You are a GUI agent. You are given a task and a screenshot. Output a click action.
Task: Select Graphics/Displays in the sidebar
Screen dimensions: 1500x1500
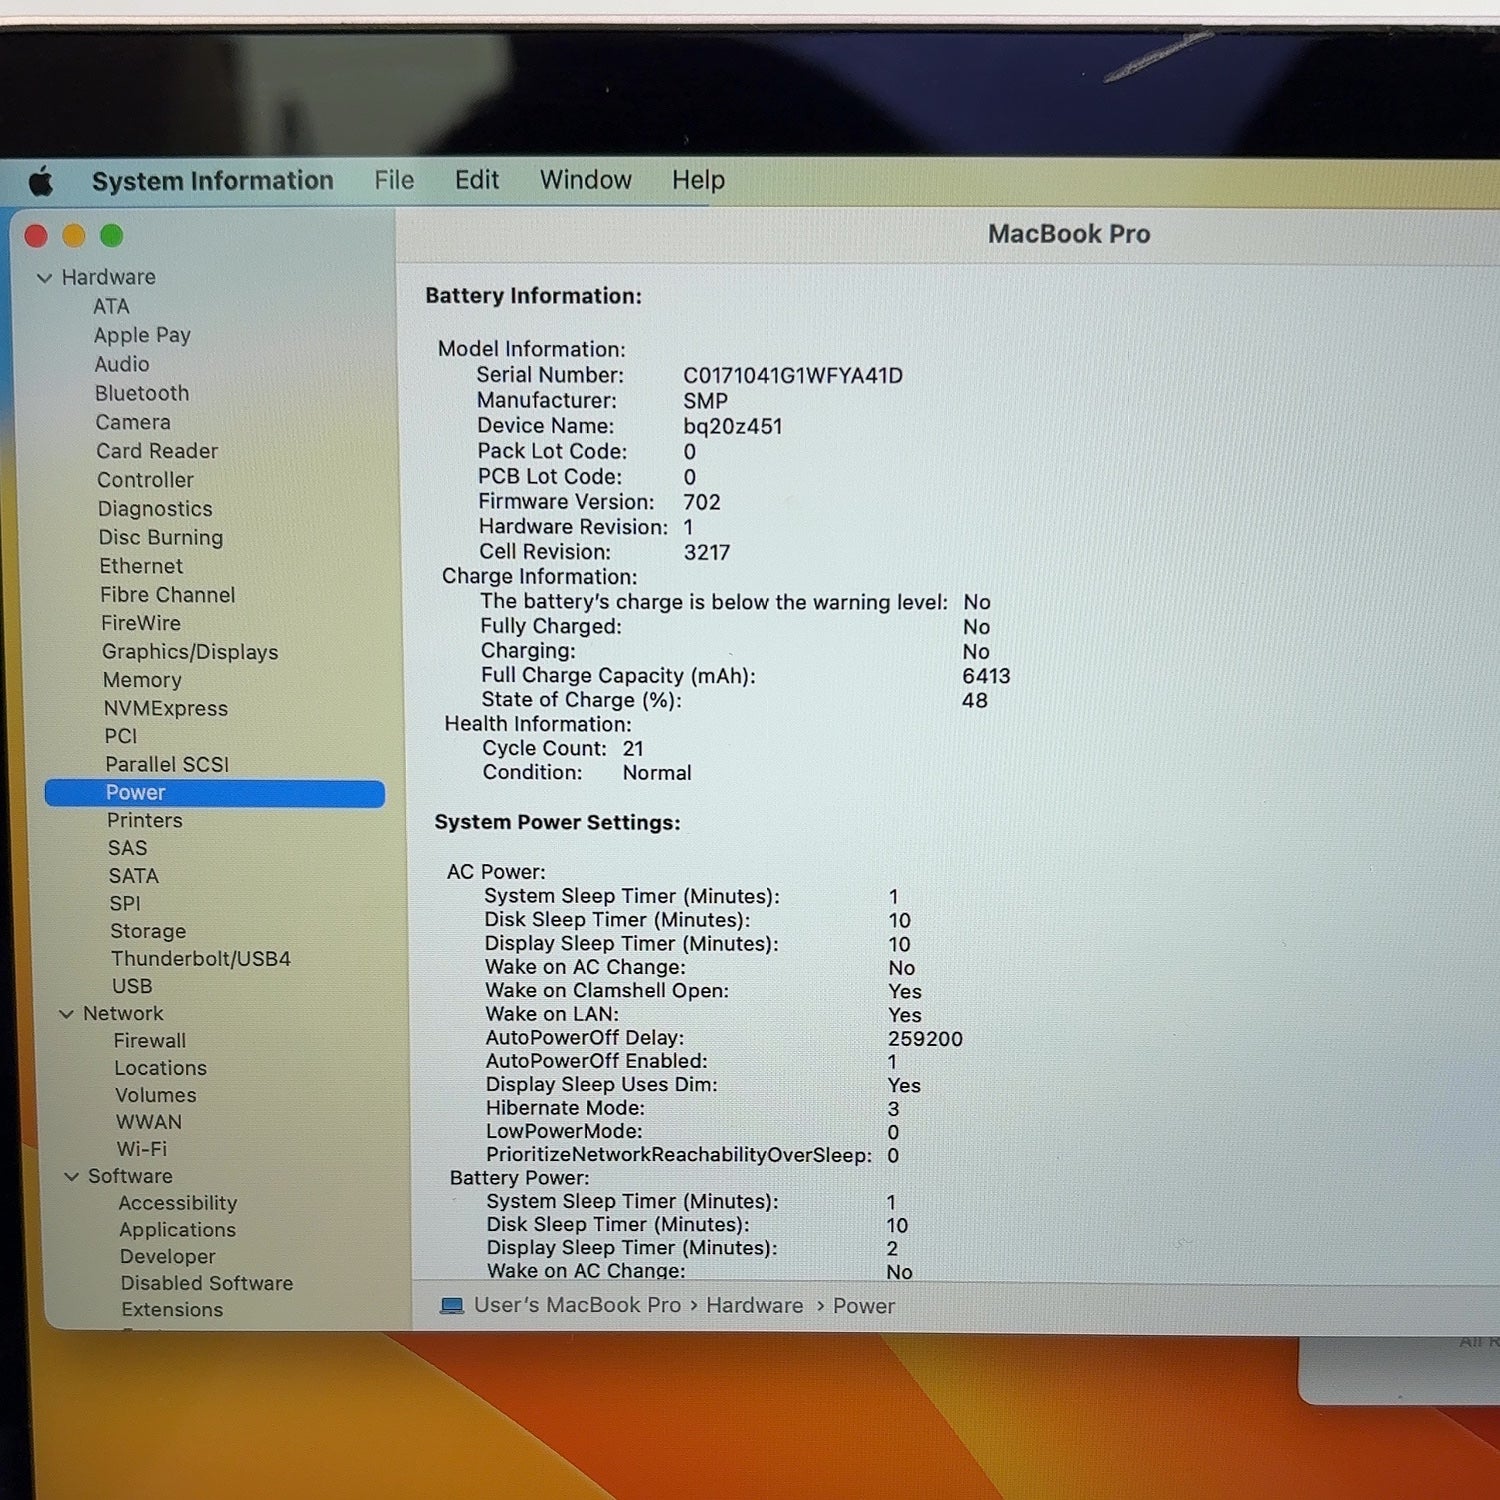tap(190, 652)
